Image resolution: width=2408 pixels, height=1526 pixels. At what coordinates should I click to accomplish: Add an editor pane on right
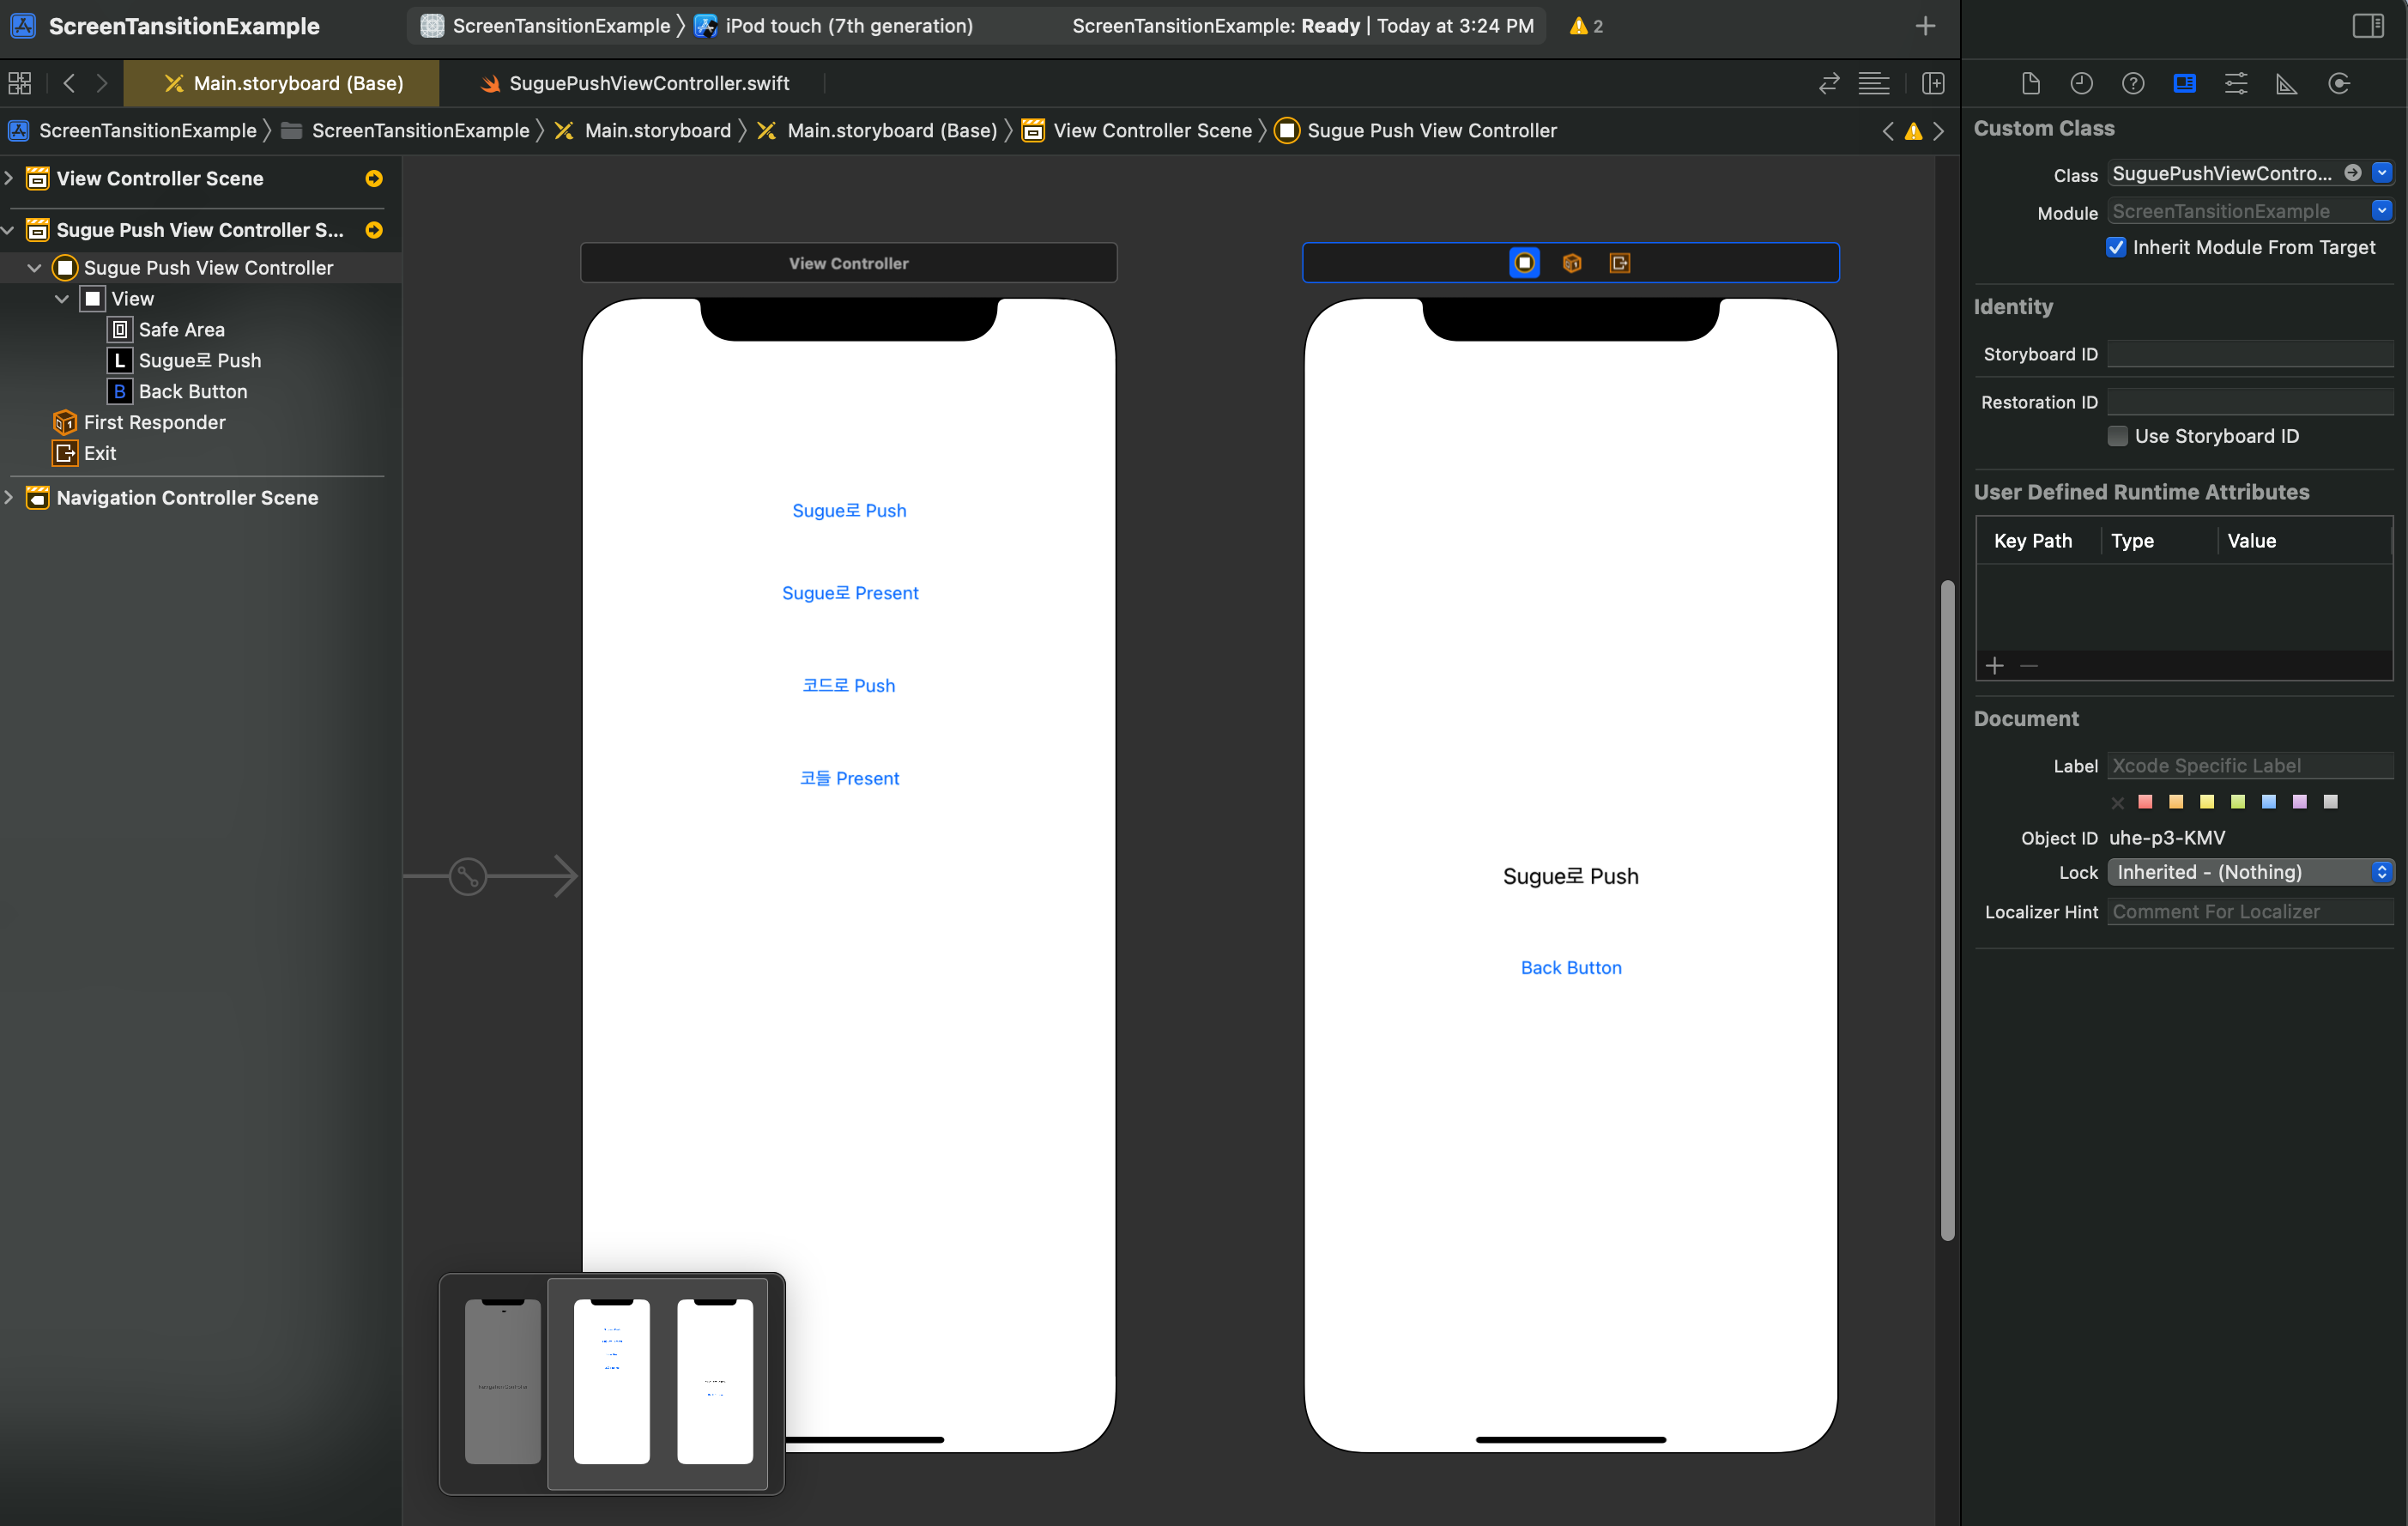(x=1932, y=83)
